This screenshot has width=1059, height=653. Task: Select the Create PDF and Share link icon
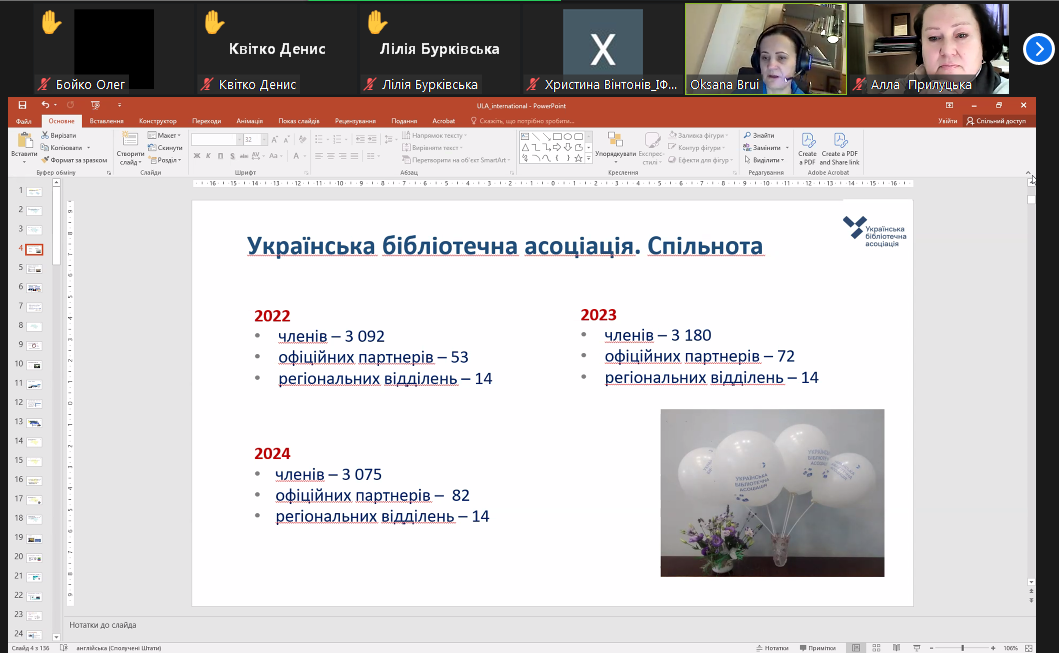pyautogui.click(x=840, y=147)
